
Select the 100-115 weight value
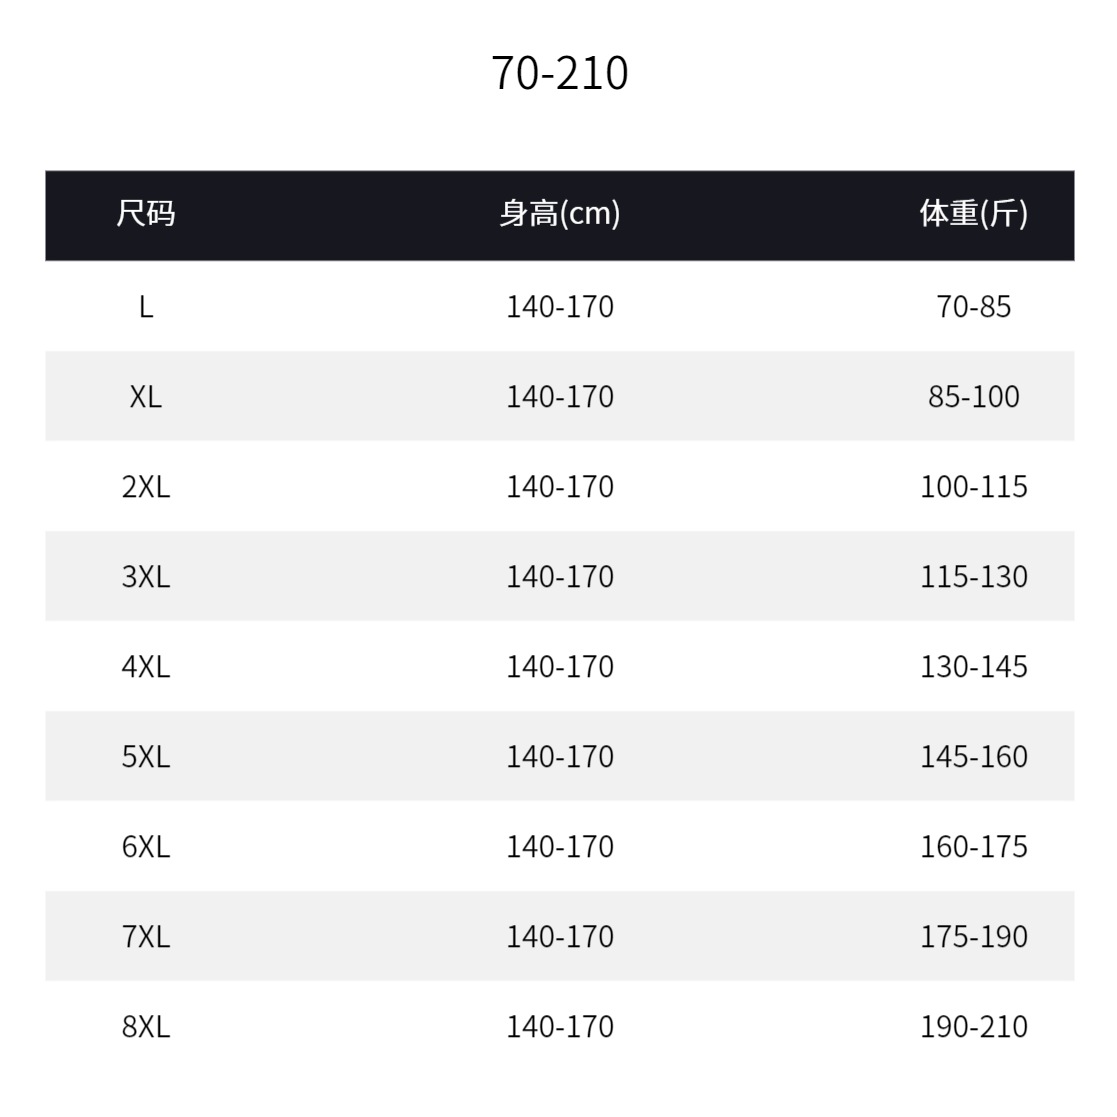[973, 487]
